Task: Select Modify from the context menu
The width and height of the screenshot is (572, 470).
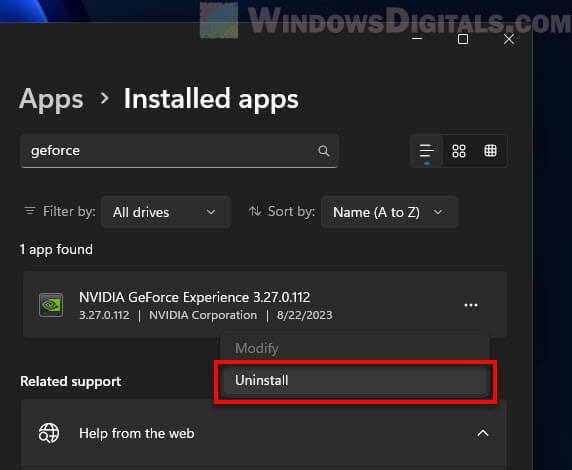Action: (x=355, y=348)
